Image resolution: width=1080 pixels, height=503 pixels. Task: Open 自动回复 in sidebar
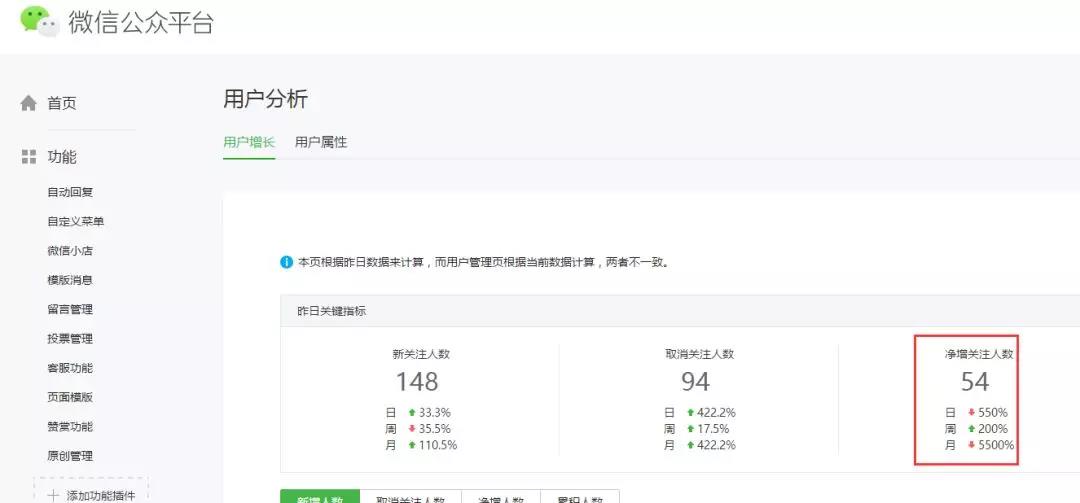[70, 192]
